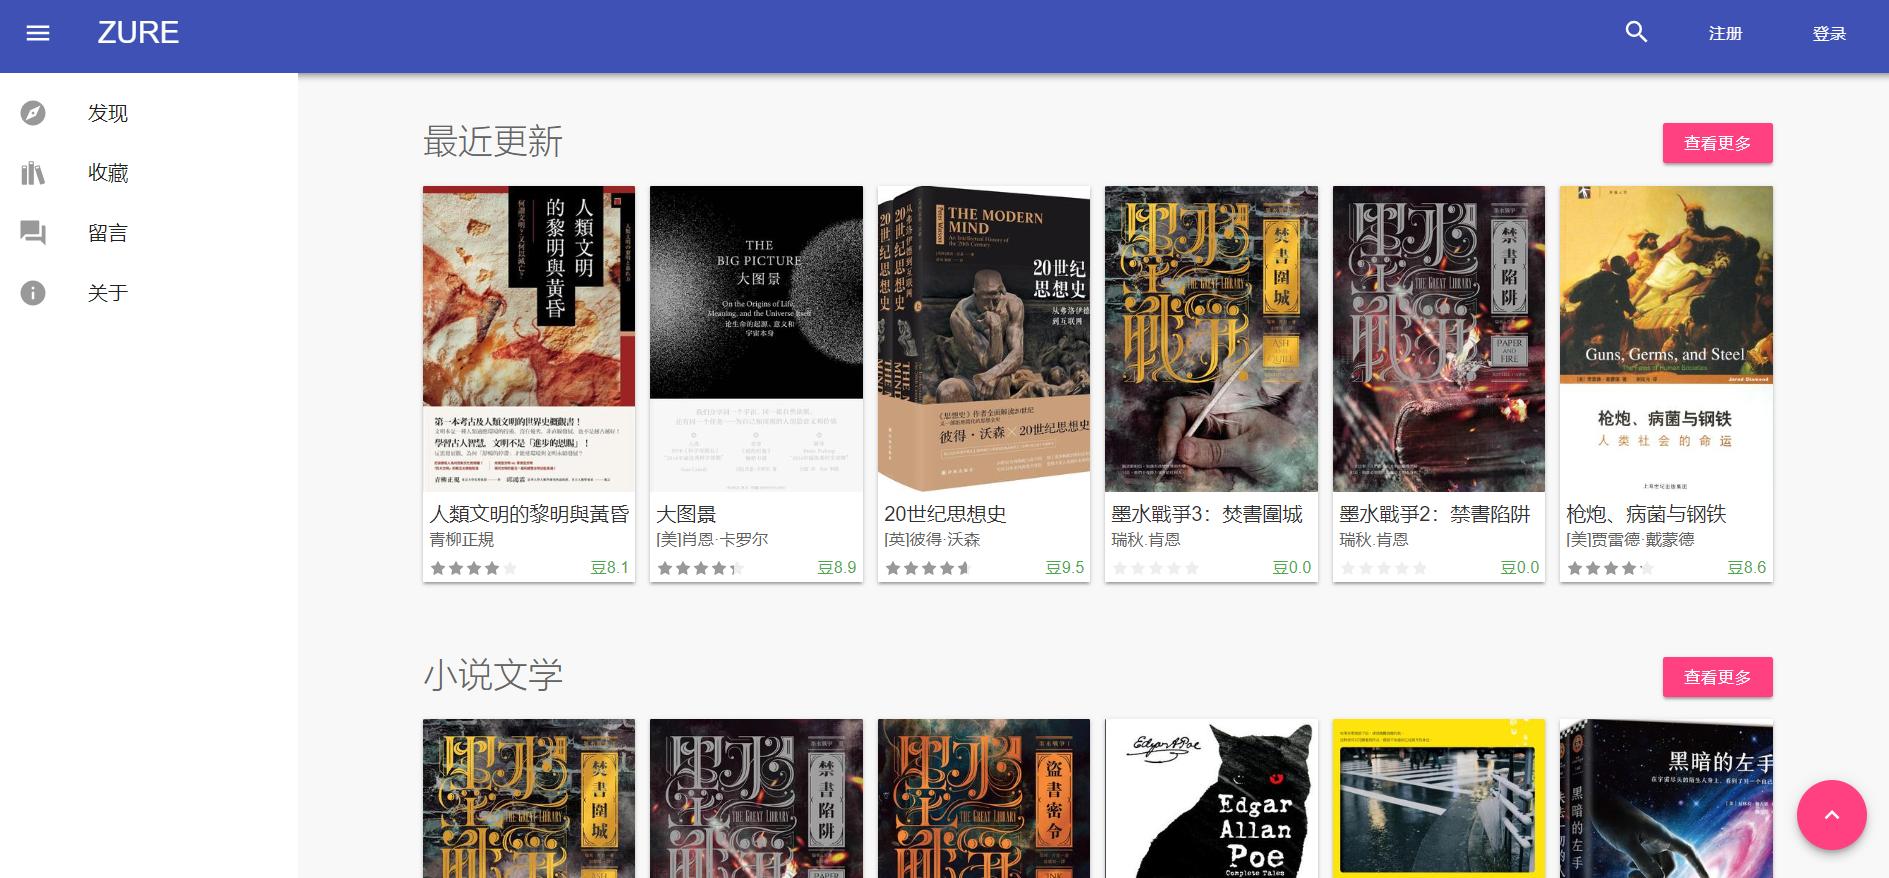This screenshot has height=878, width=1889.
Task: Open the yellow-framed photo book cover
Action: click(1439, 798)
